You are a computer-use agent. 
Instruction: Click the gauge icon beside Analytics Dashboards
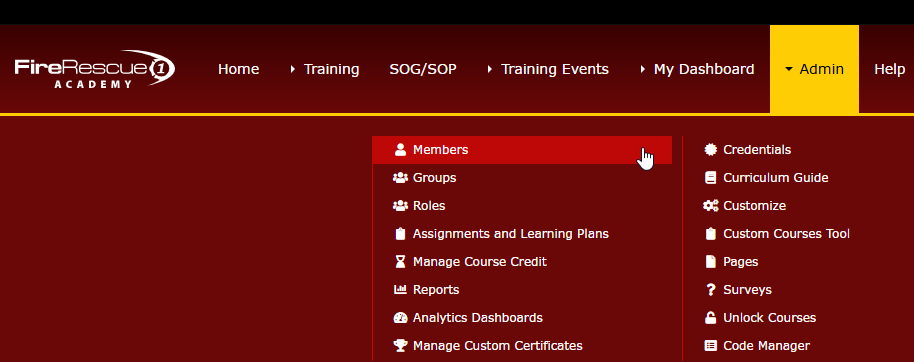(400, 318)
